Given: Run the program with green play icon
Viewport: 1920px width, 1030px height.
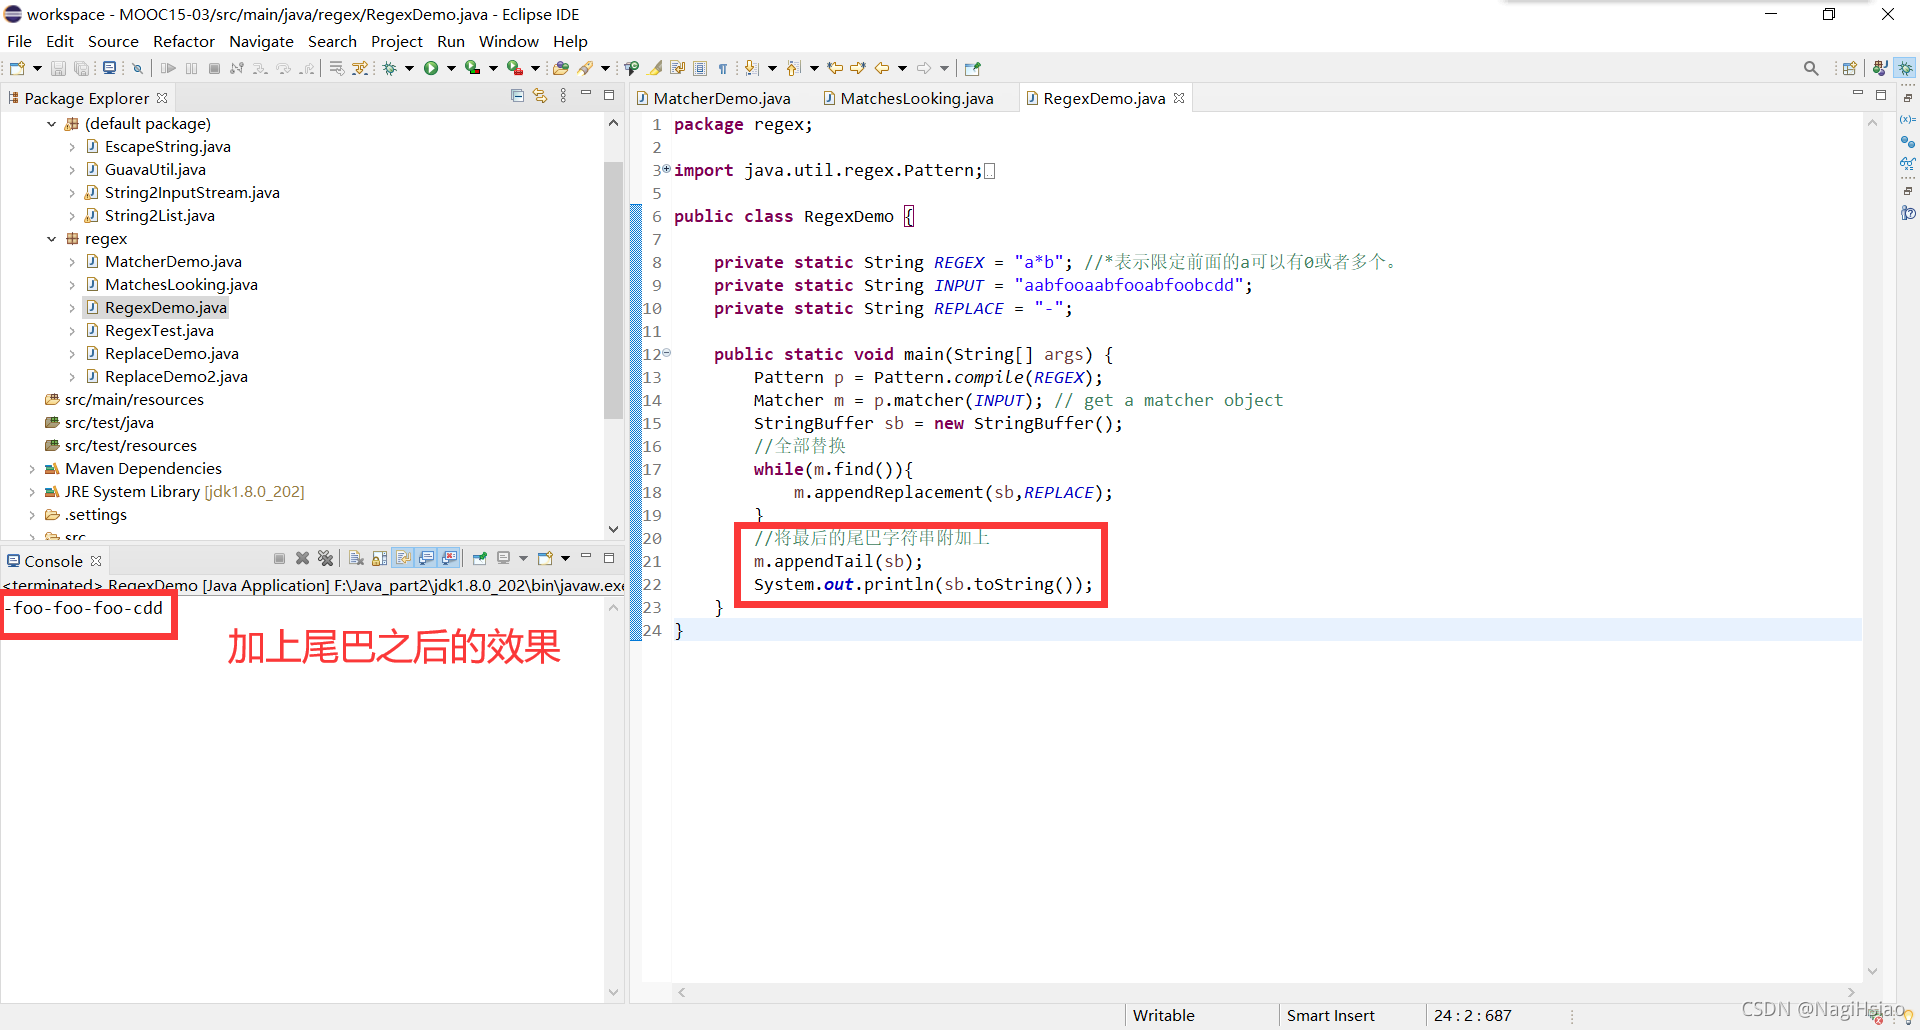Looking at the screenshot, I should 431,68.
